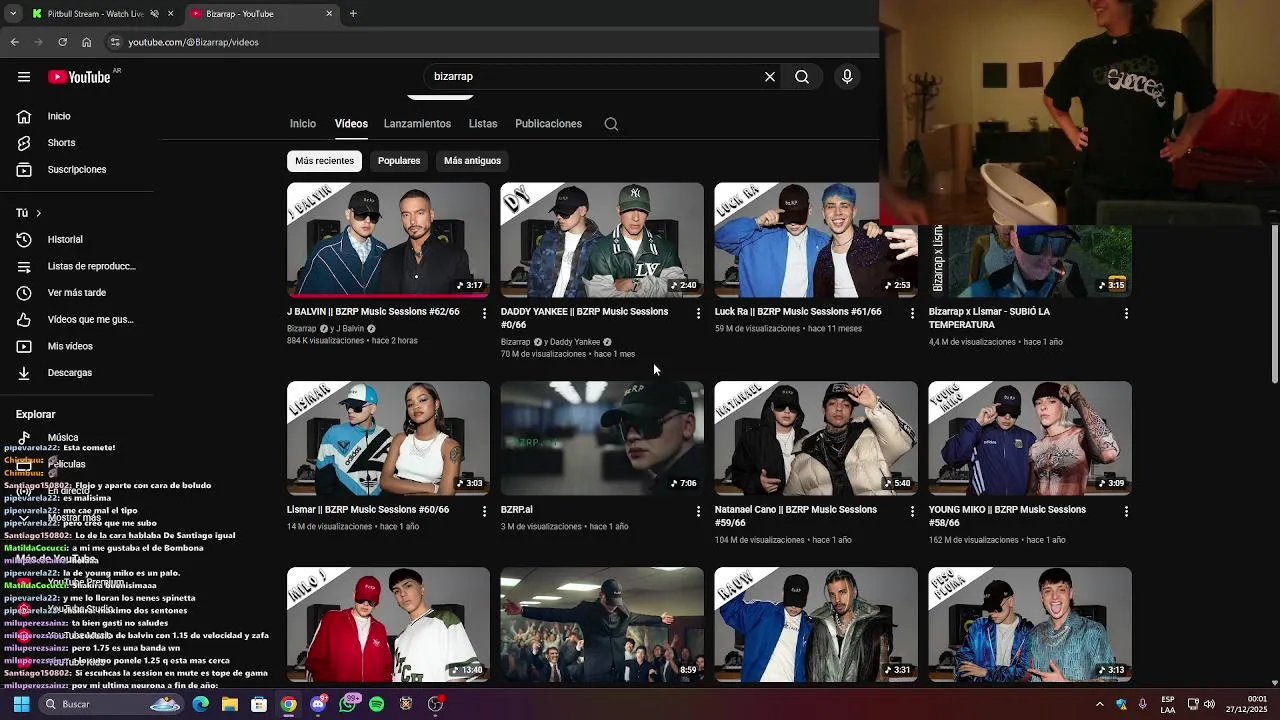Open a new browser tab
This screenshot has height=720, width=1280.
(353, 14)
